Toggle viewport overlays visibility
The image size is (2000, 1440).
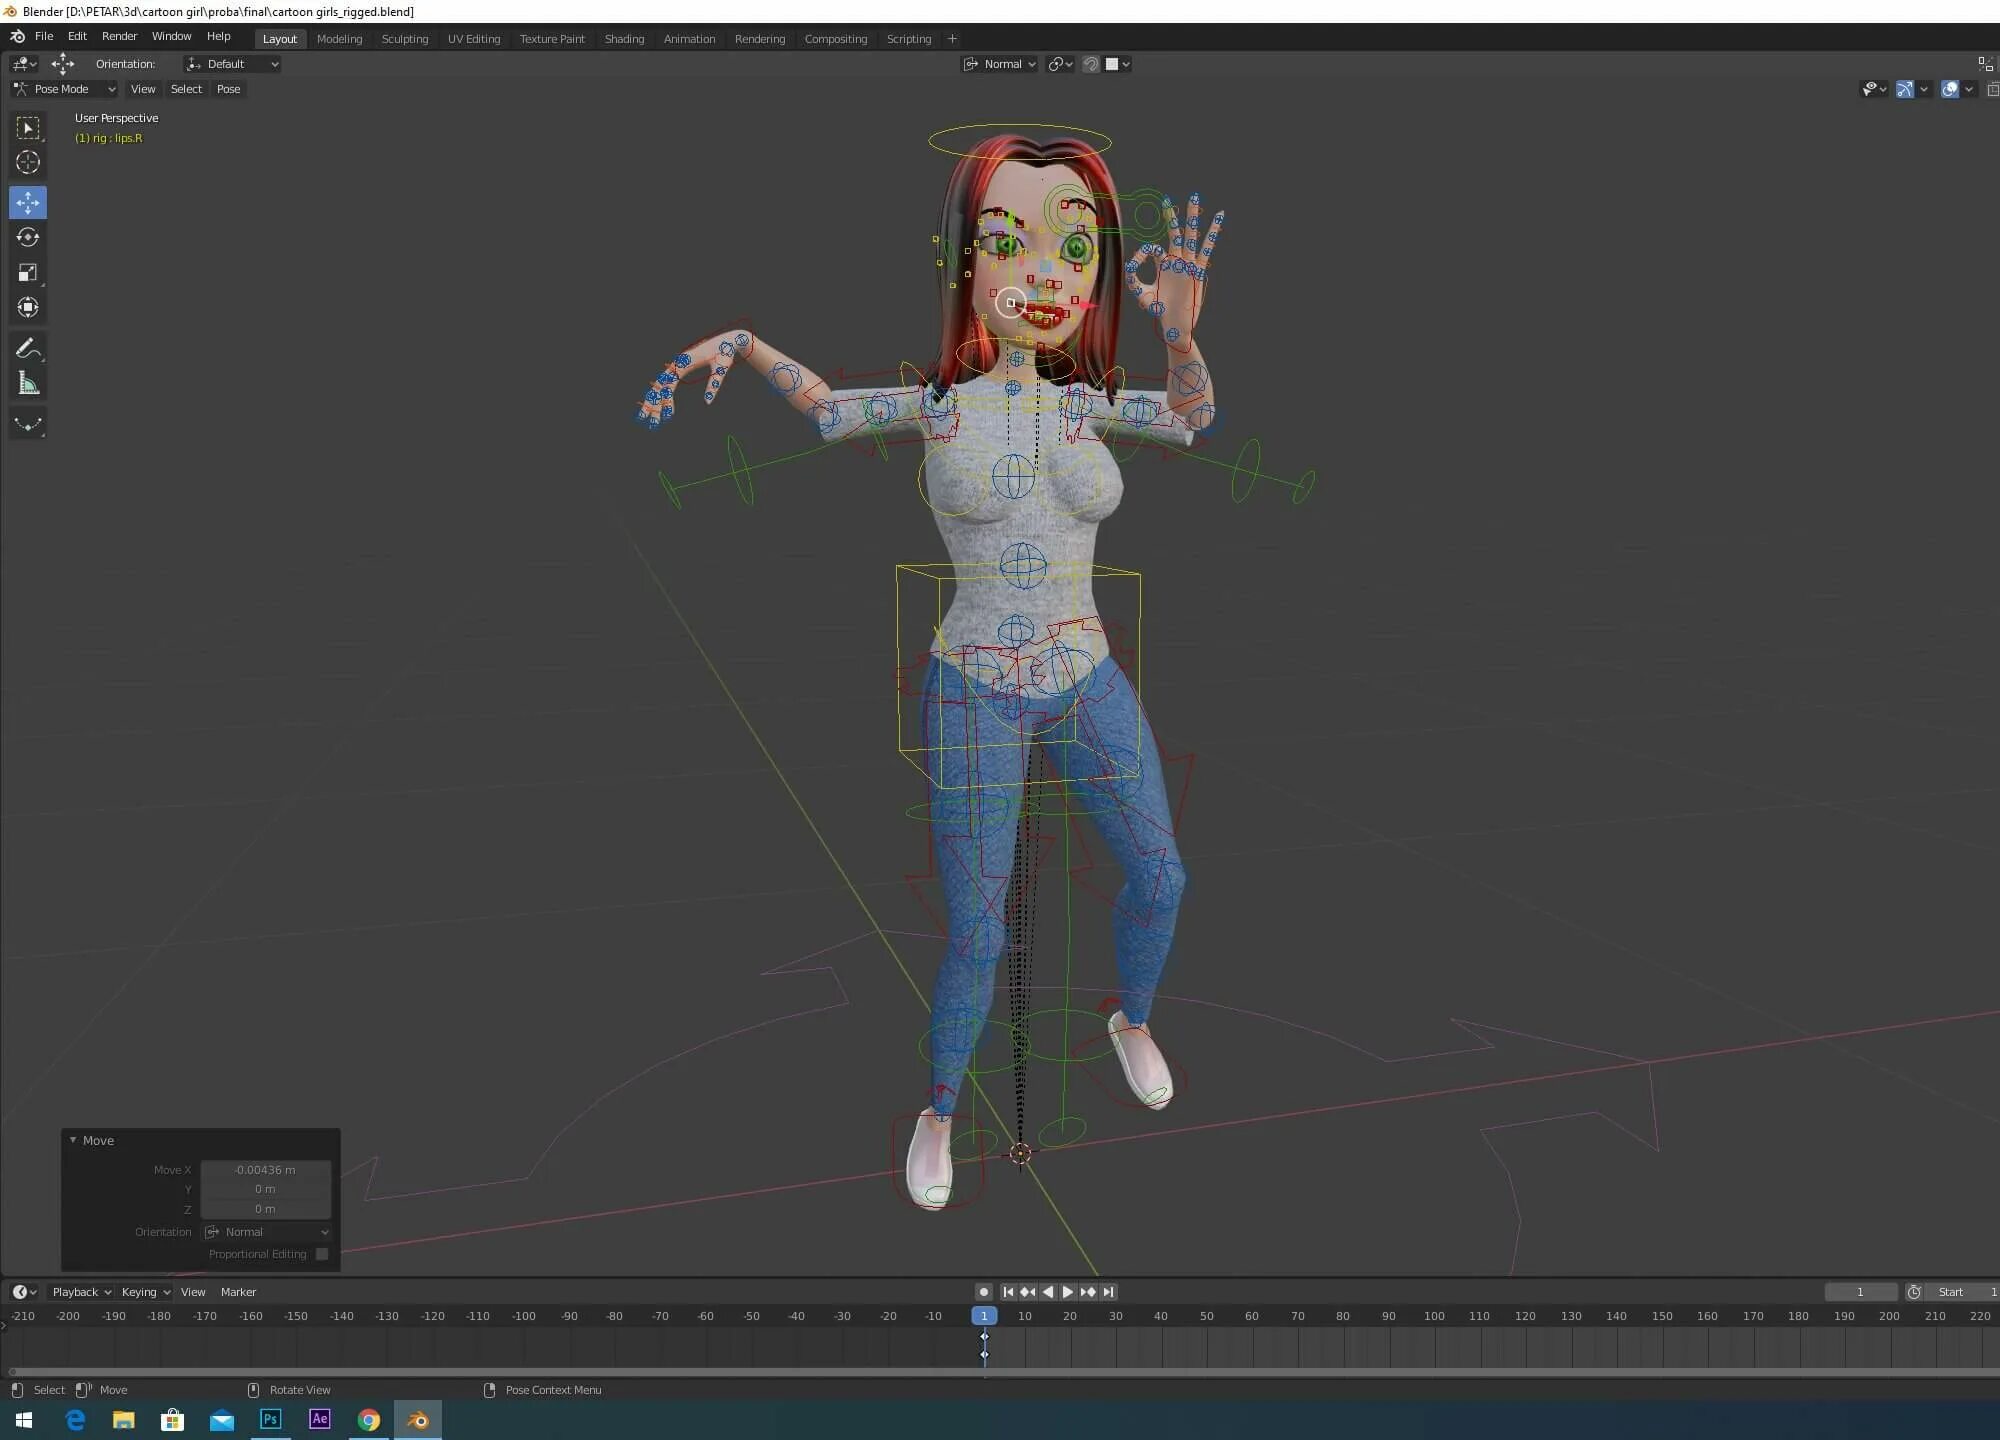1949,89
